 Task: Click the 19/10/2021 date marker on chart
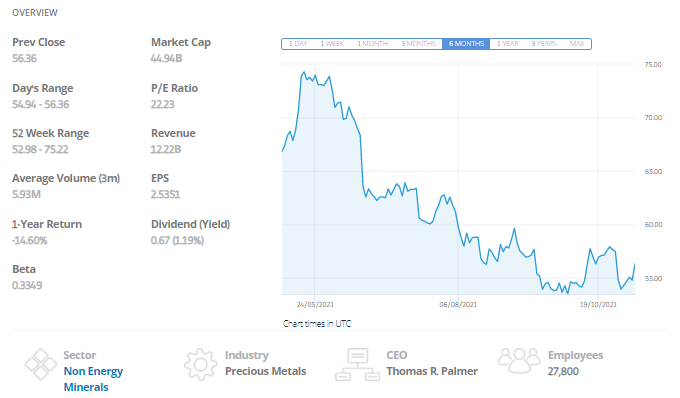click(598, 304)
